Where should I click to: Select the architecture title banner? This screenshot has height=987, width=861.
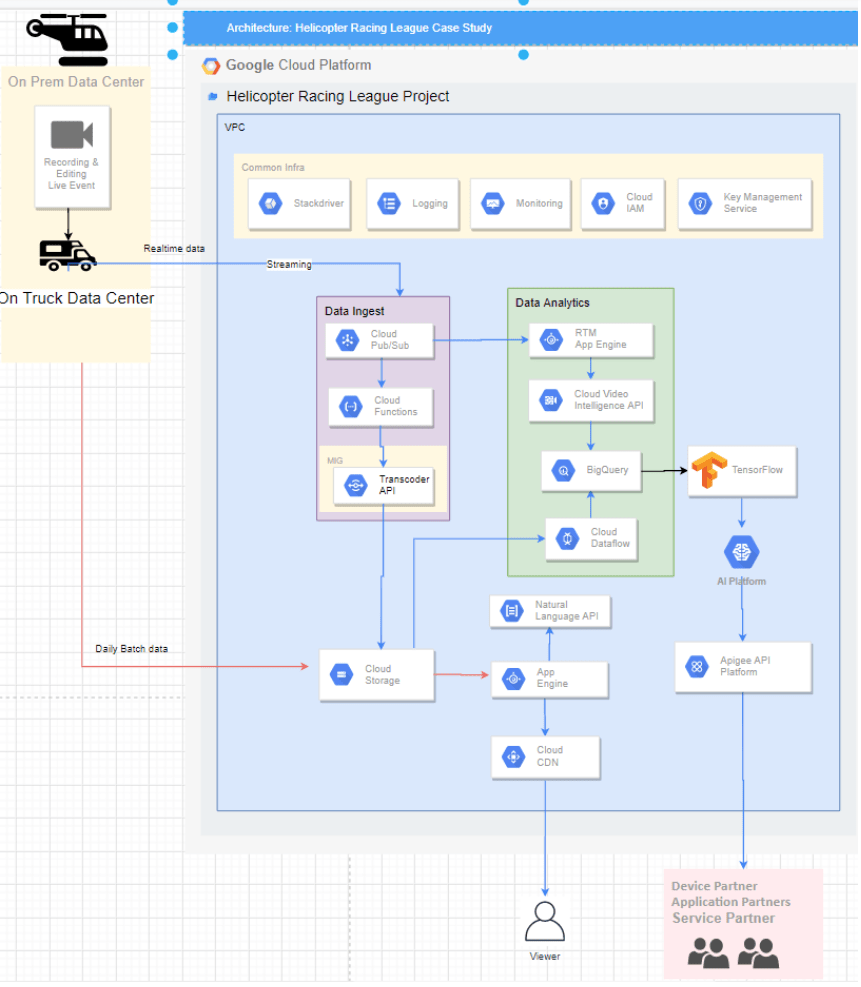pos(521,28)
